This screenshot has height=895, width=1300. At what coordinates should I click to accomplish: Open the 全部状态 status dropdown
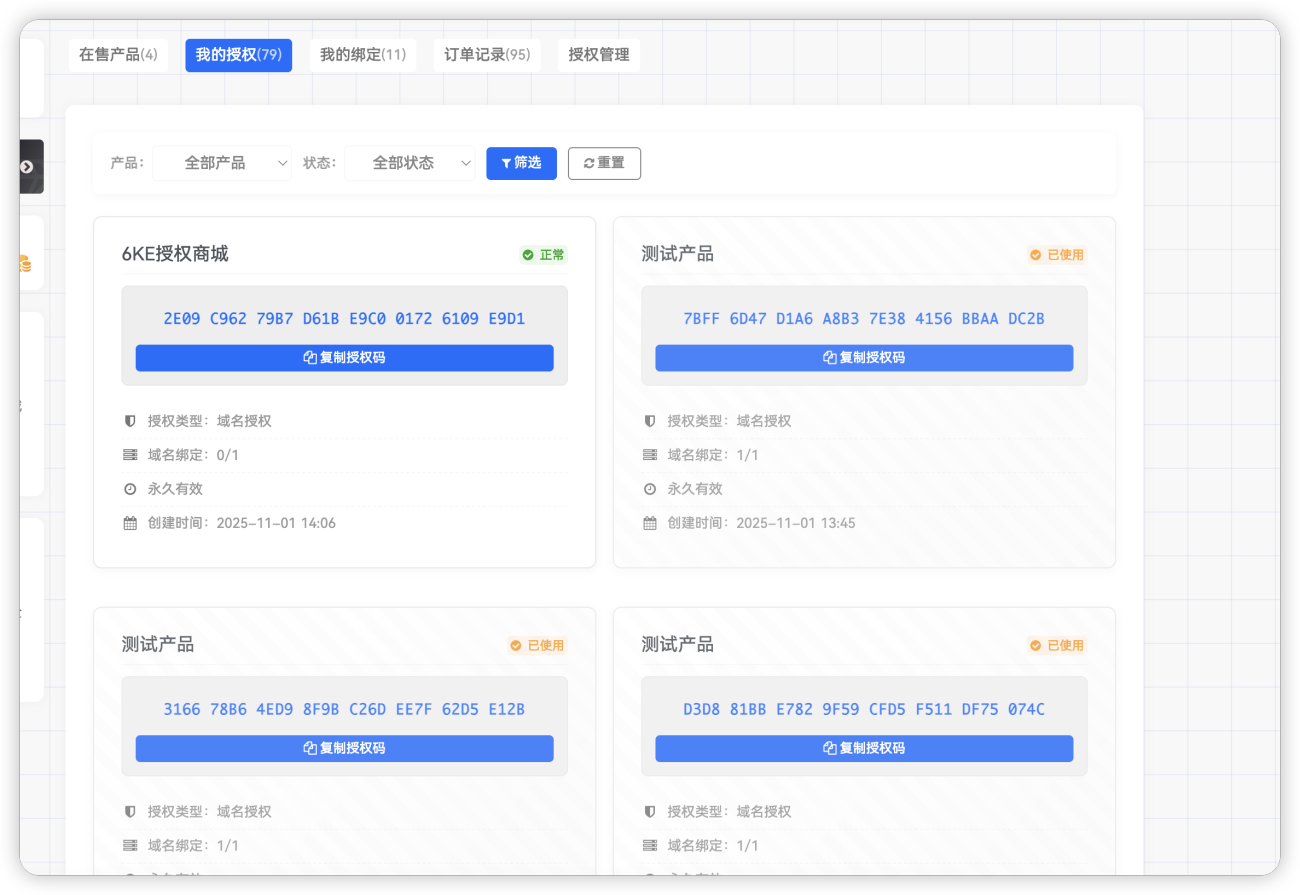pyautogui.click(x=410, y=163)
